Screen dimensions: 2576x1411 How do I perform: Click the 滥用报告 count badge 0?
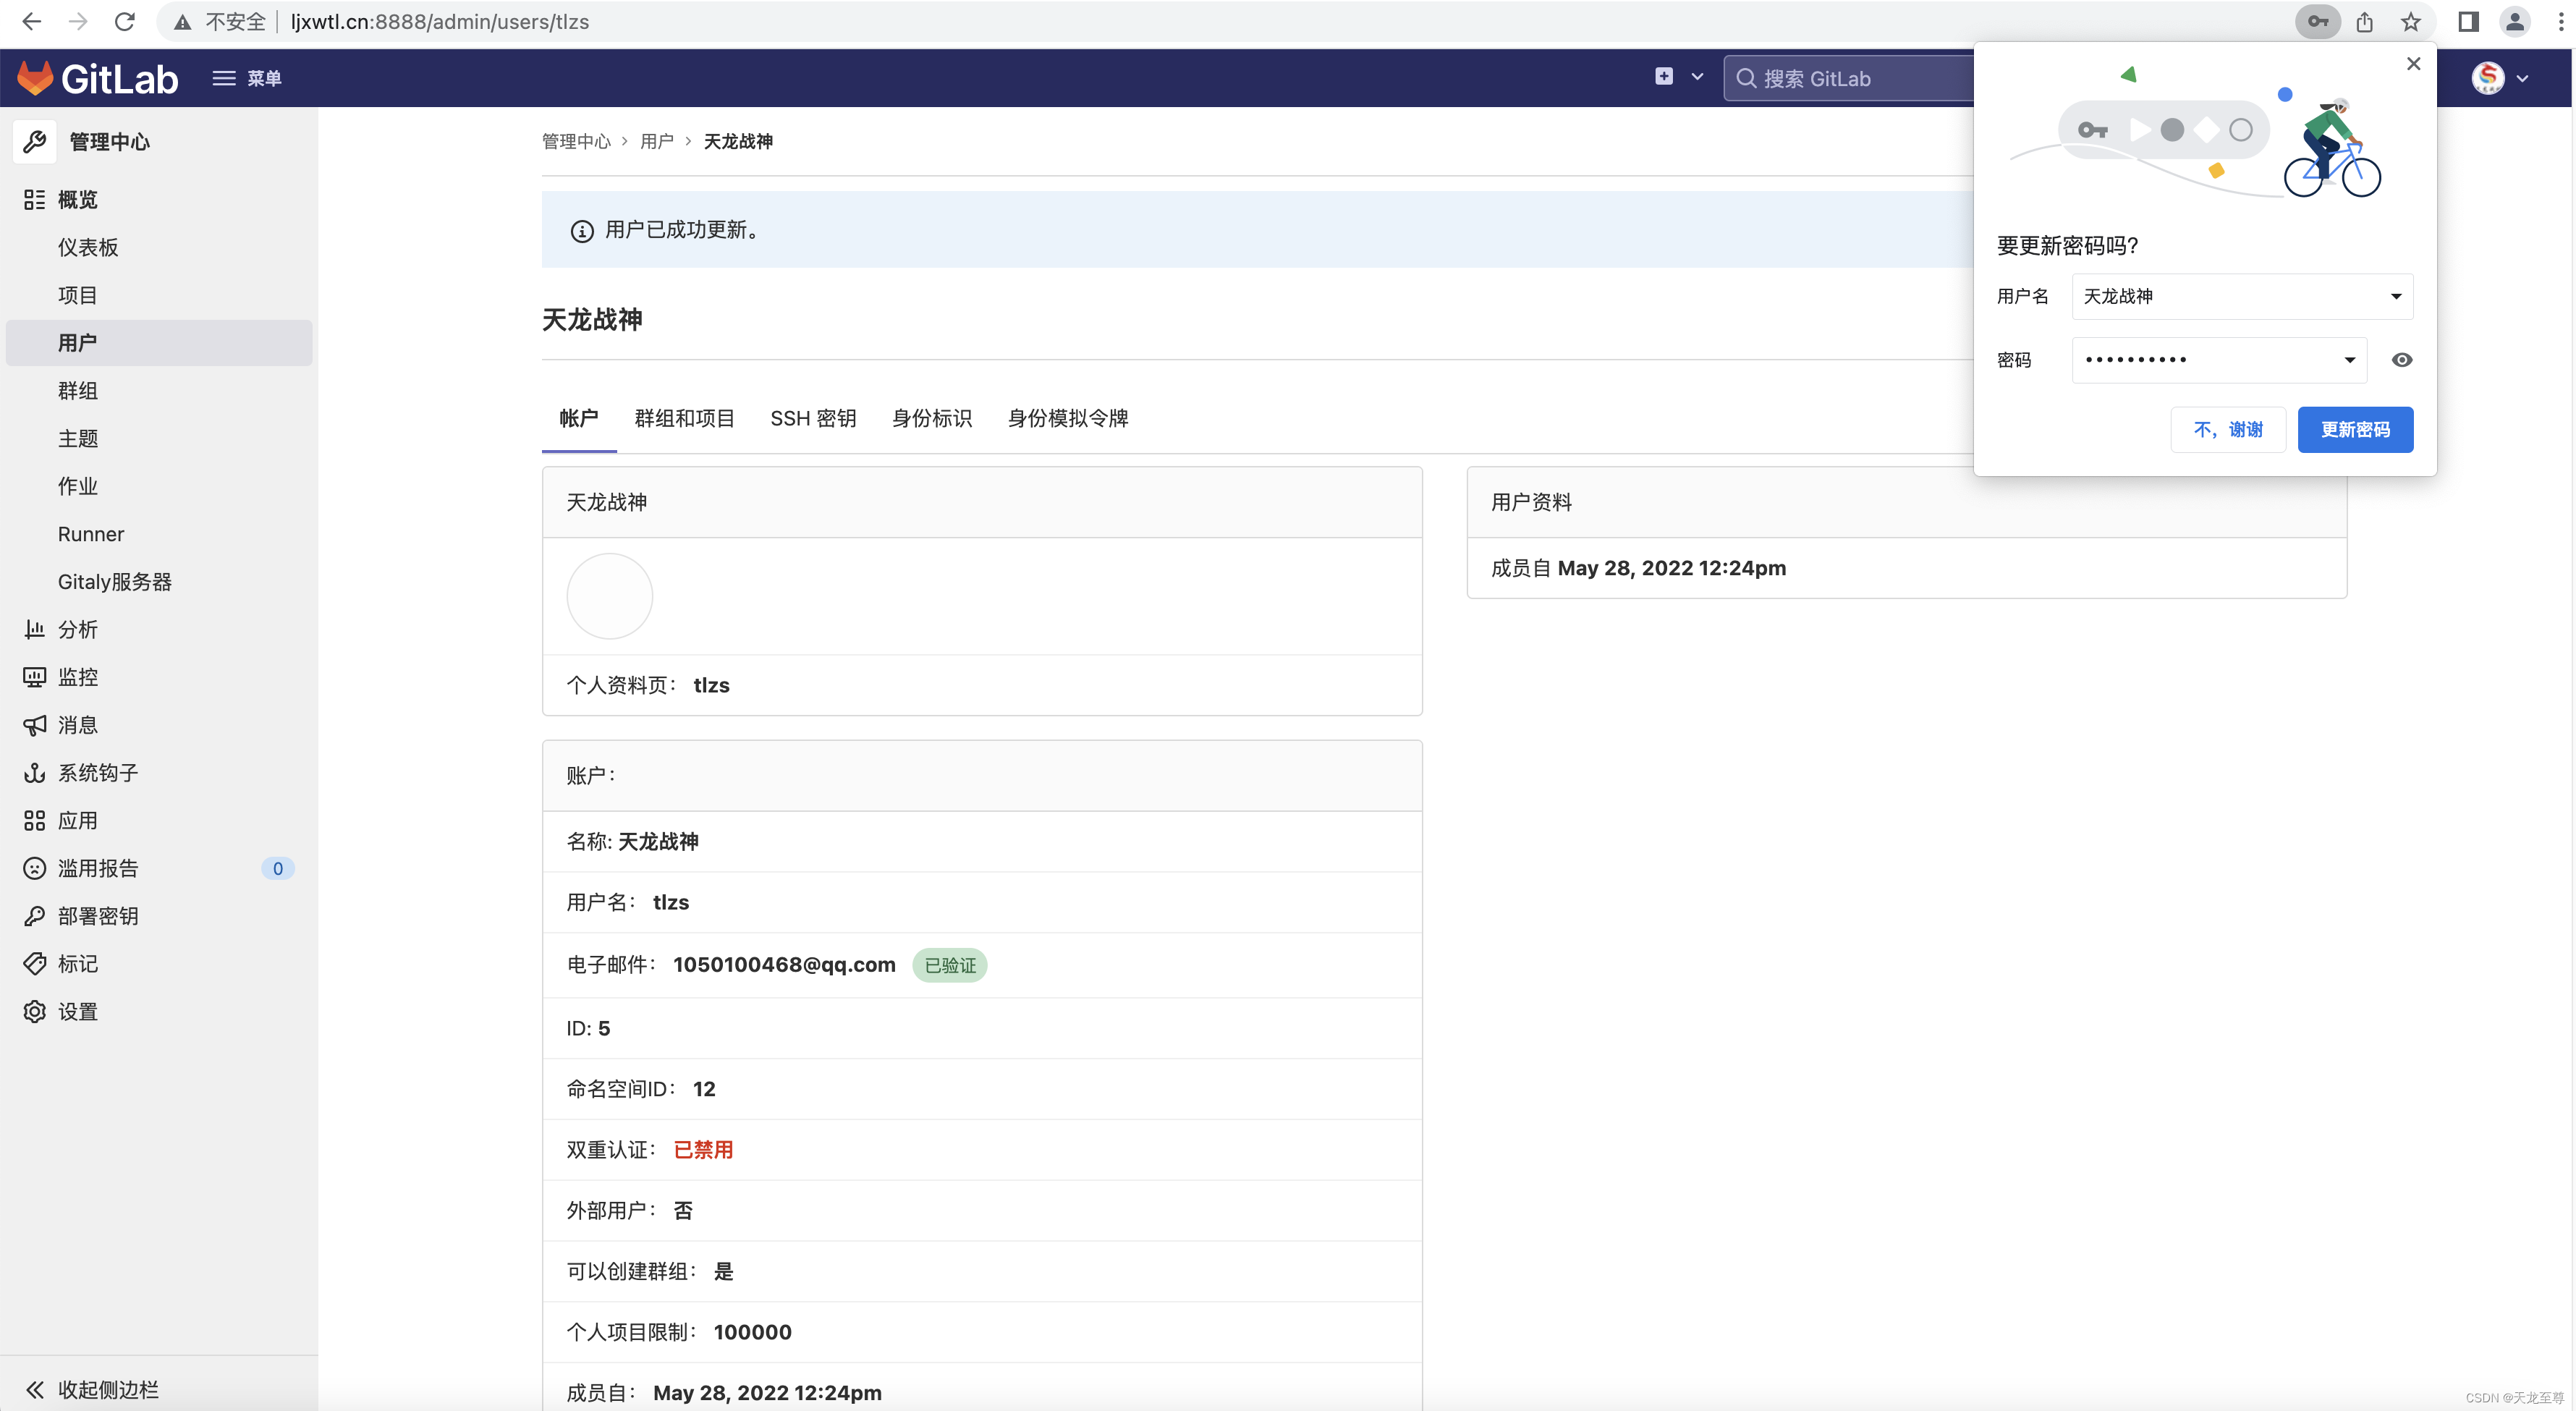(278, 868)
